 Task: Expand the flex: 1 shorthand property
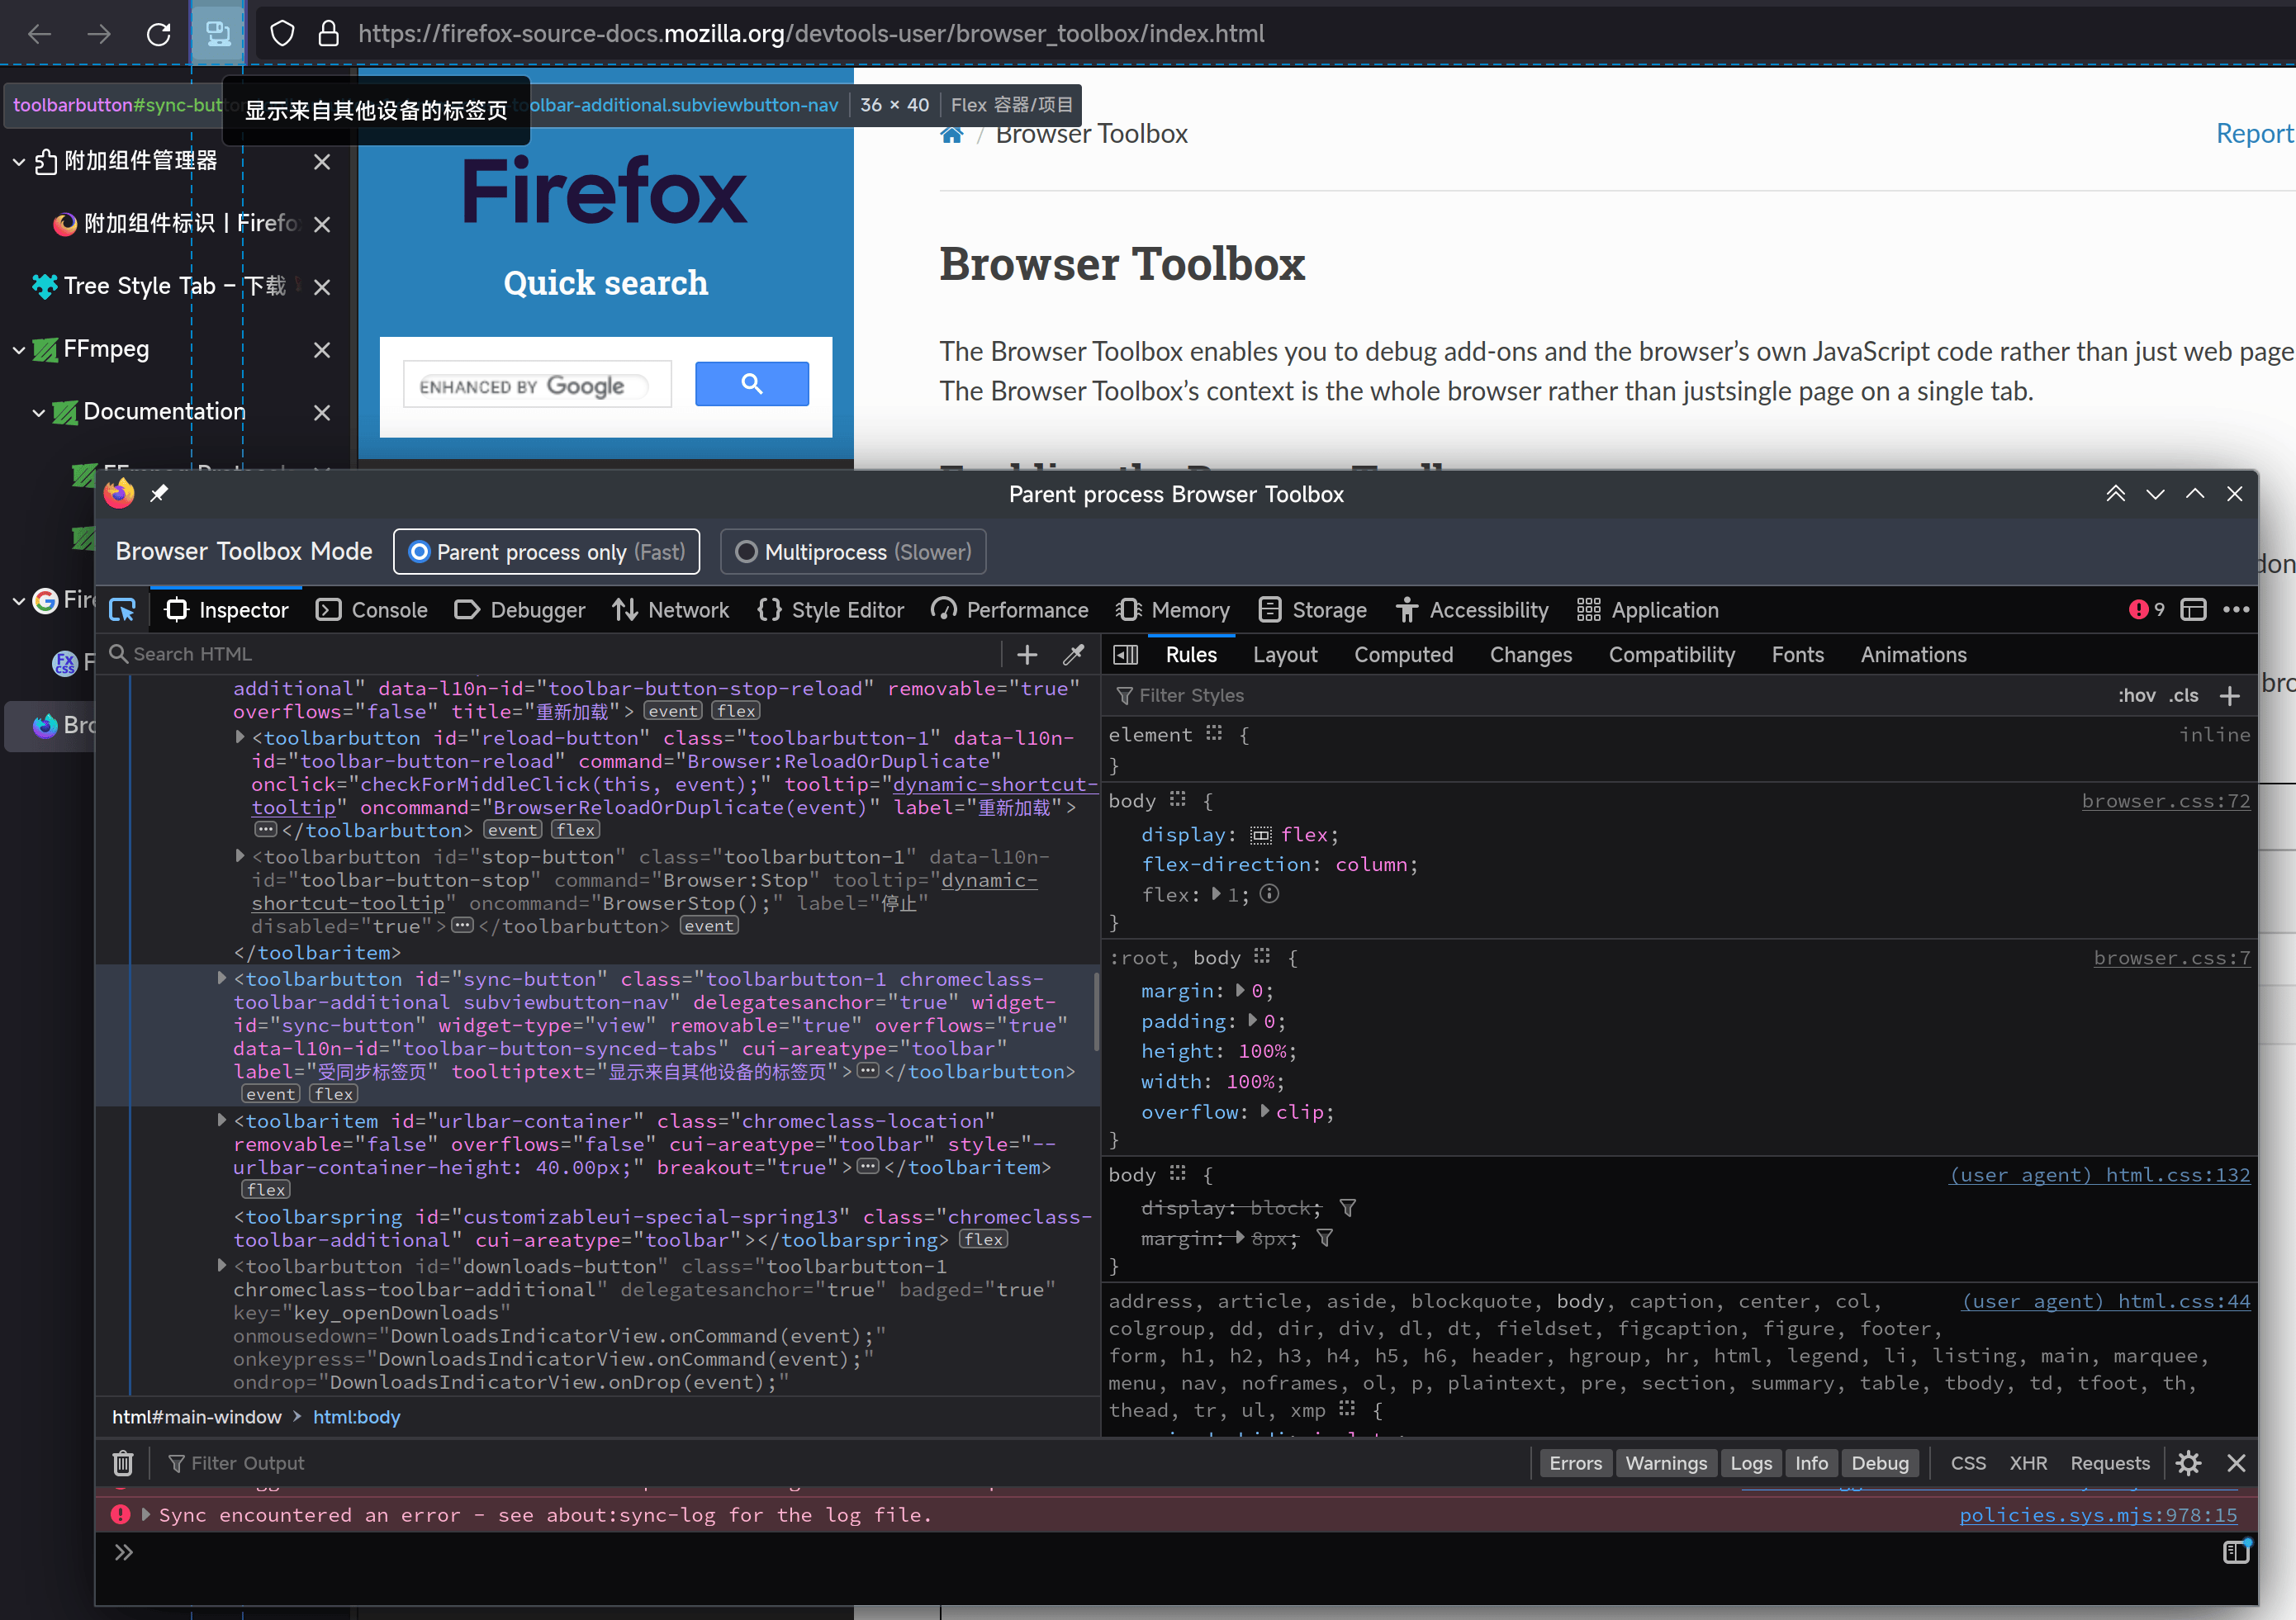point(1216,894)
